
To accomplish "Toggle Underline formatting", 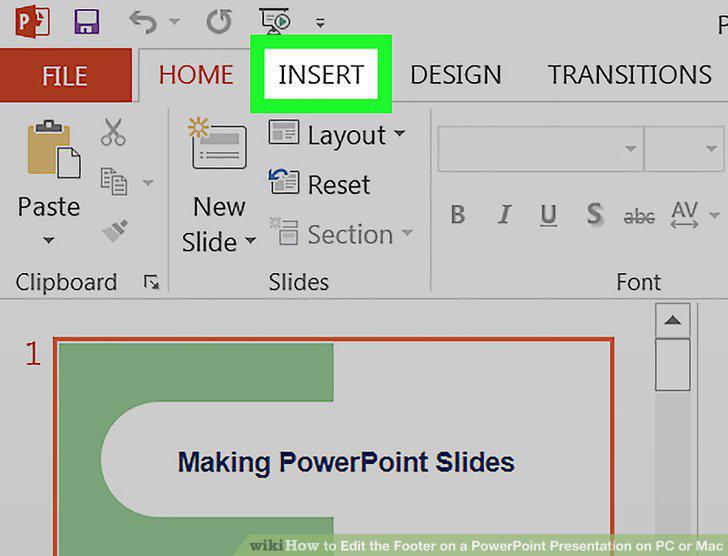I will [x=548, y=215].
